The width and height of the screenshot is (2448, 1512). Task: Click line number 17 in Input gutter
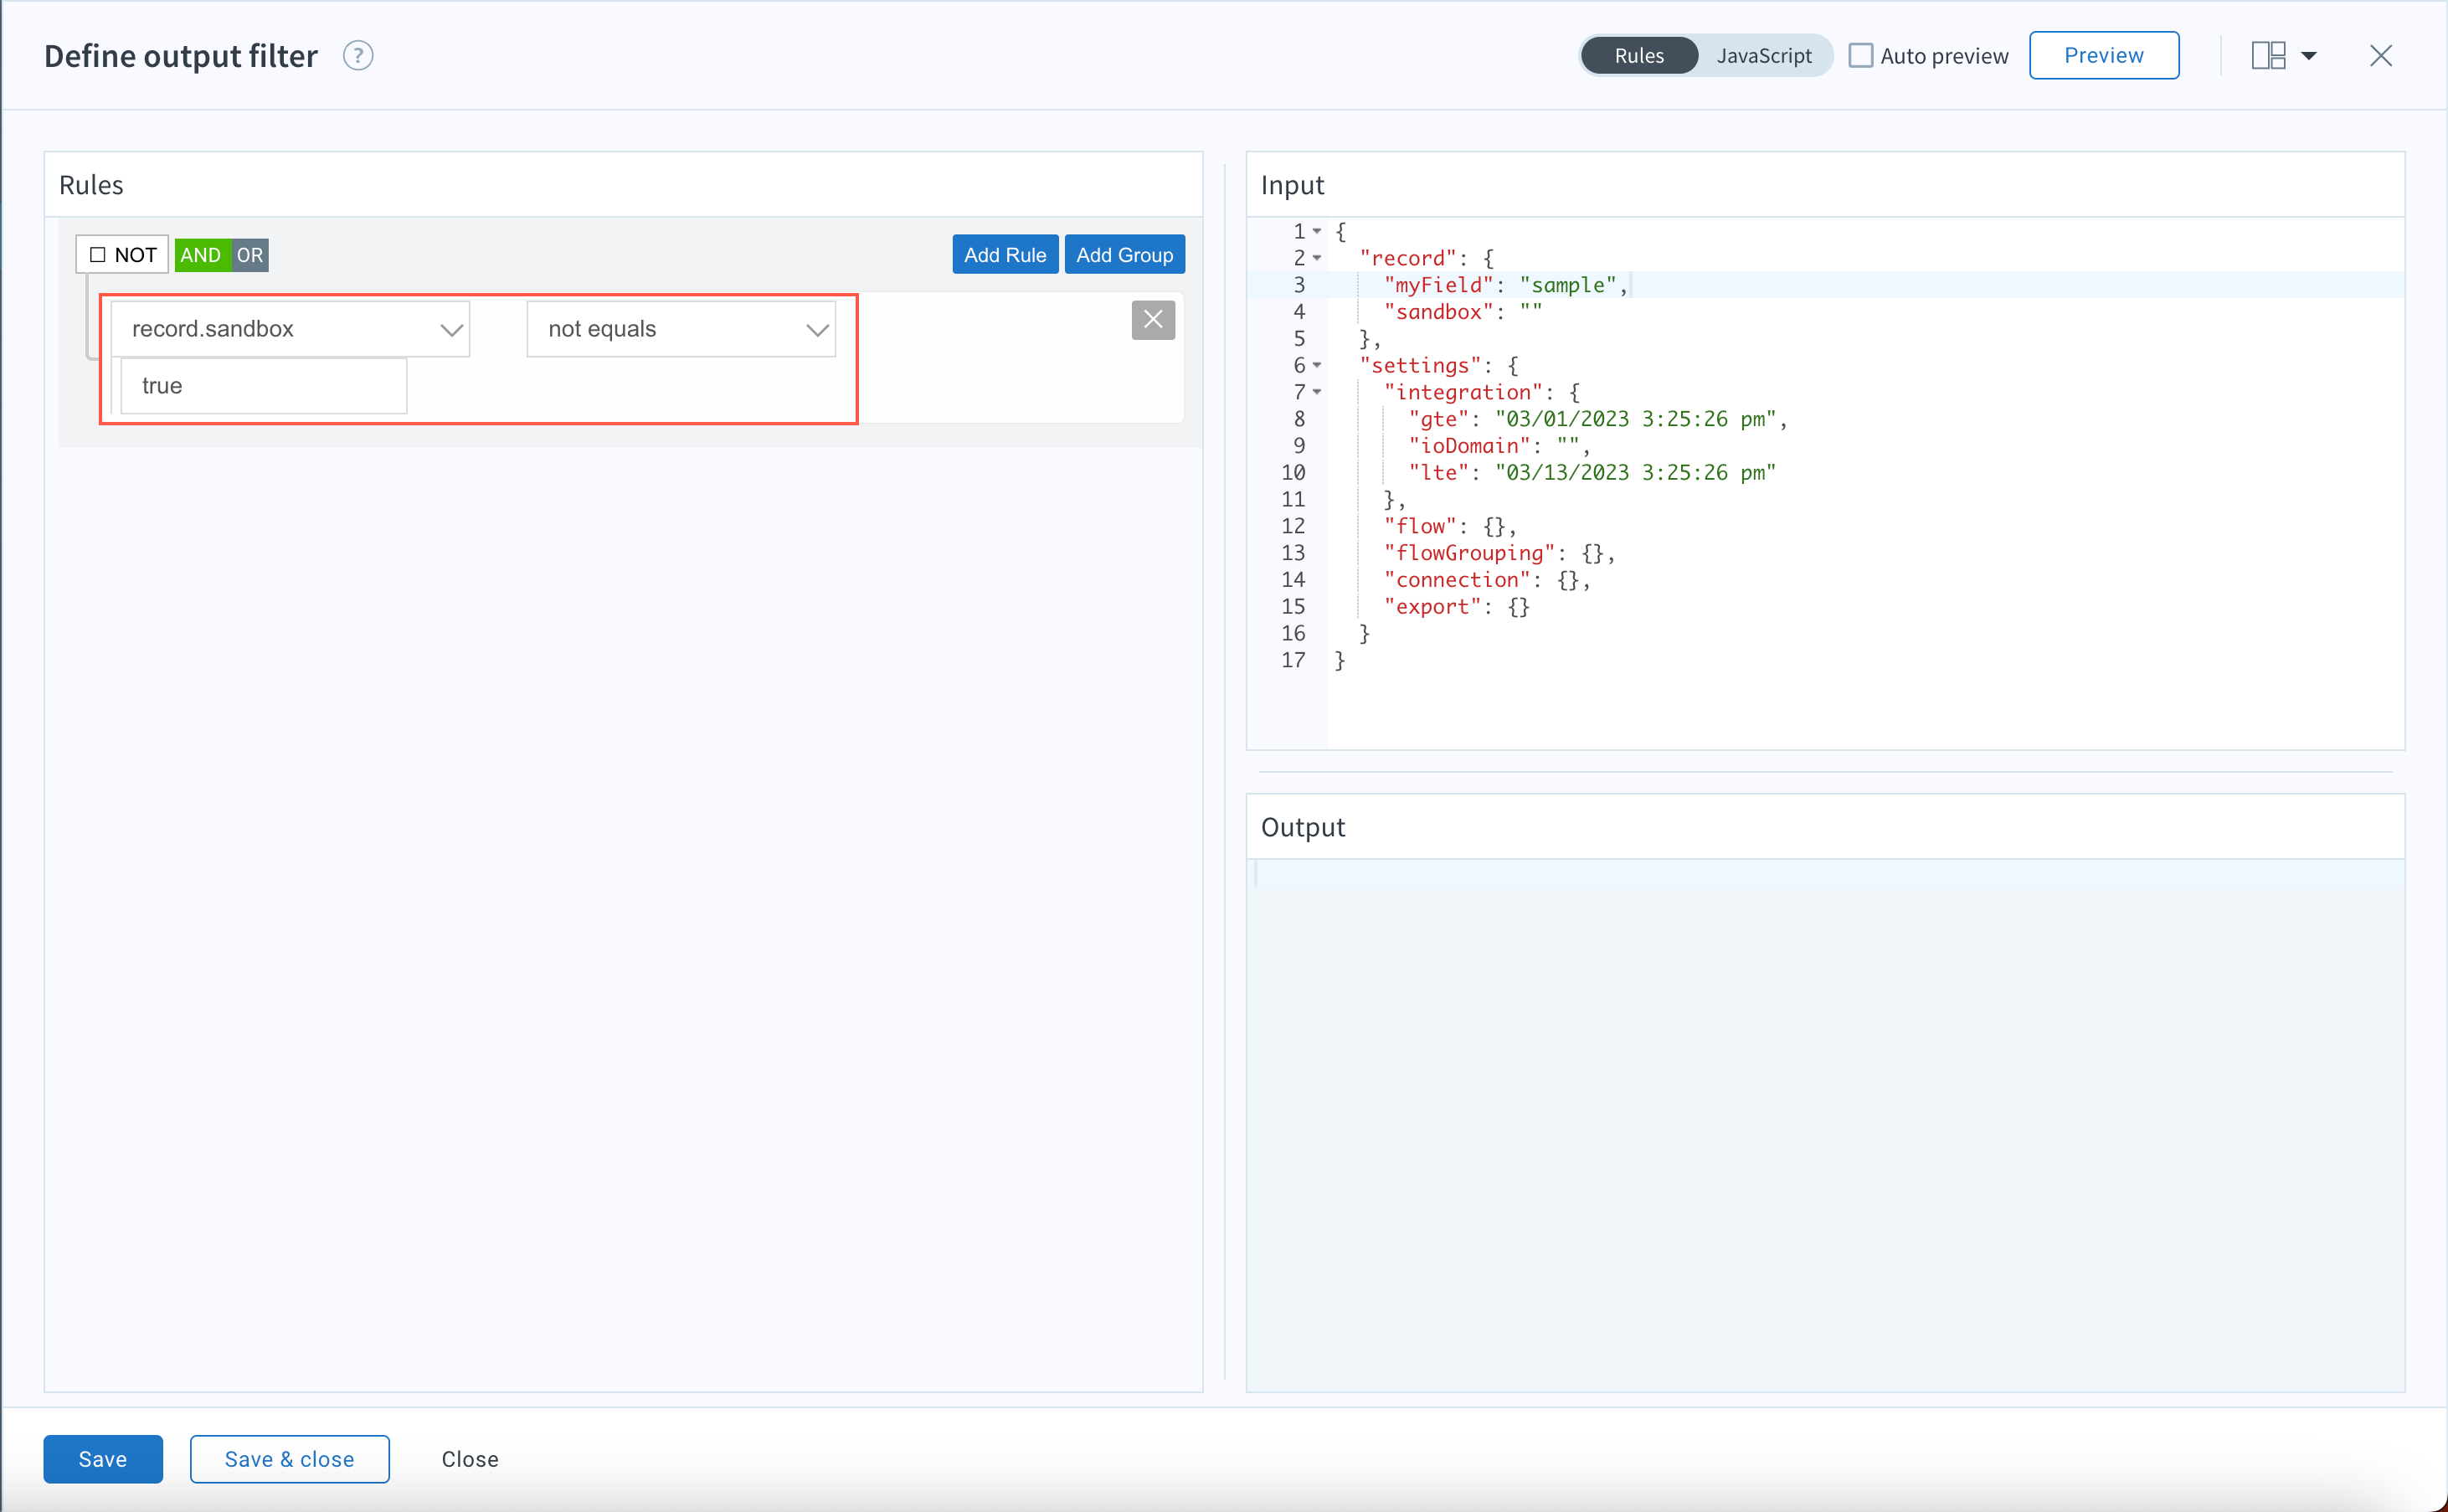[1292, 660]
